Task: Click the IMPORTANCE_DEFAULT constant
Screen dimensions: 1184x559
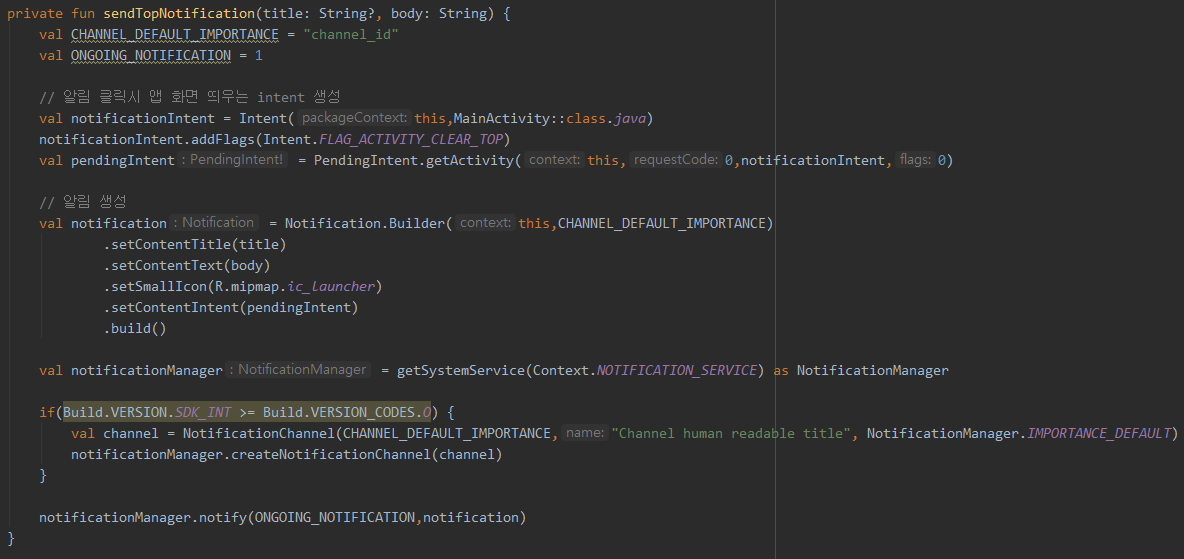Action: pyautogui.click(x=1099, y=433)
